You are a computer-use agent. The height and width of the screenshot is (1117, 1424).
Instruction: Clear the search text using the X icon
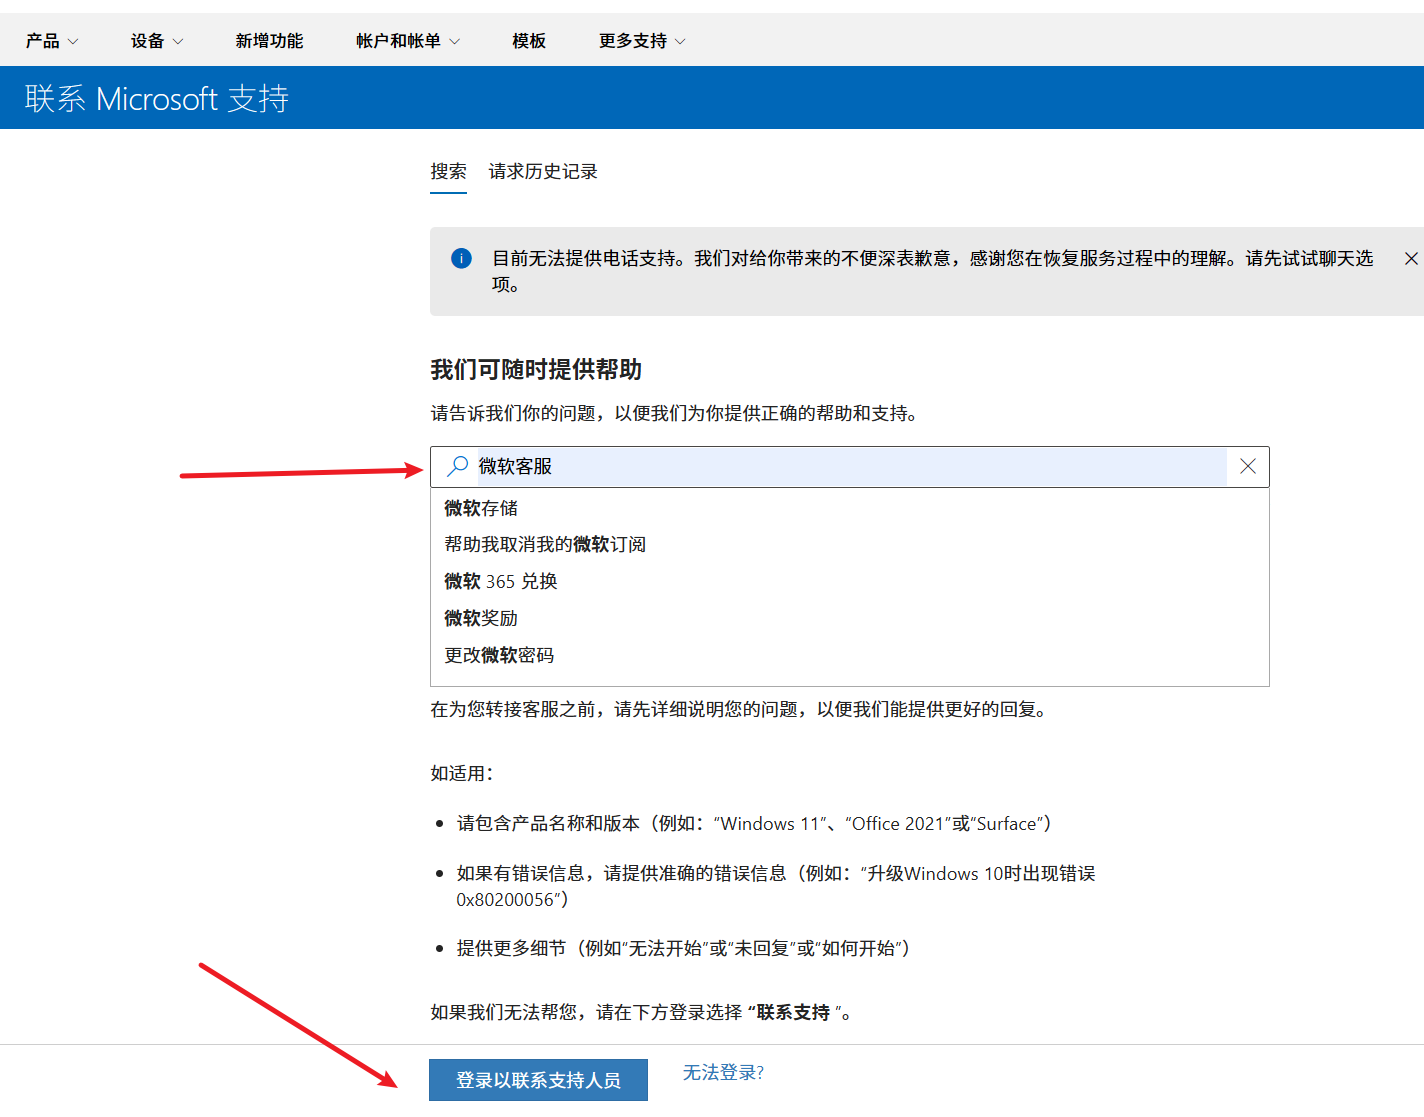1247,466
